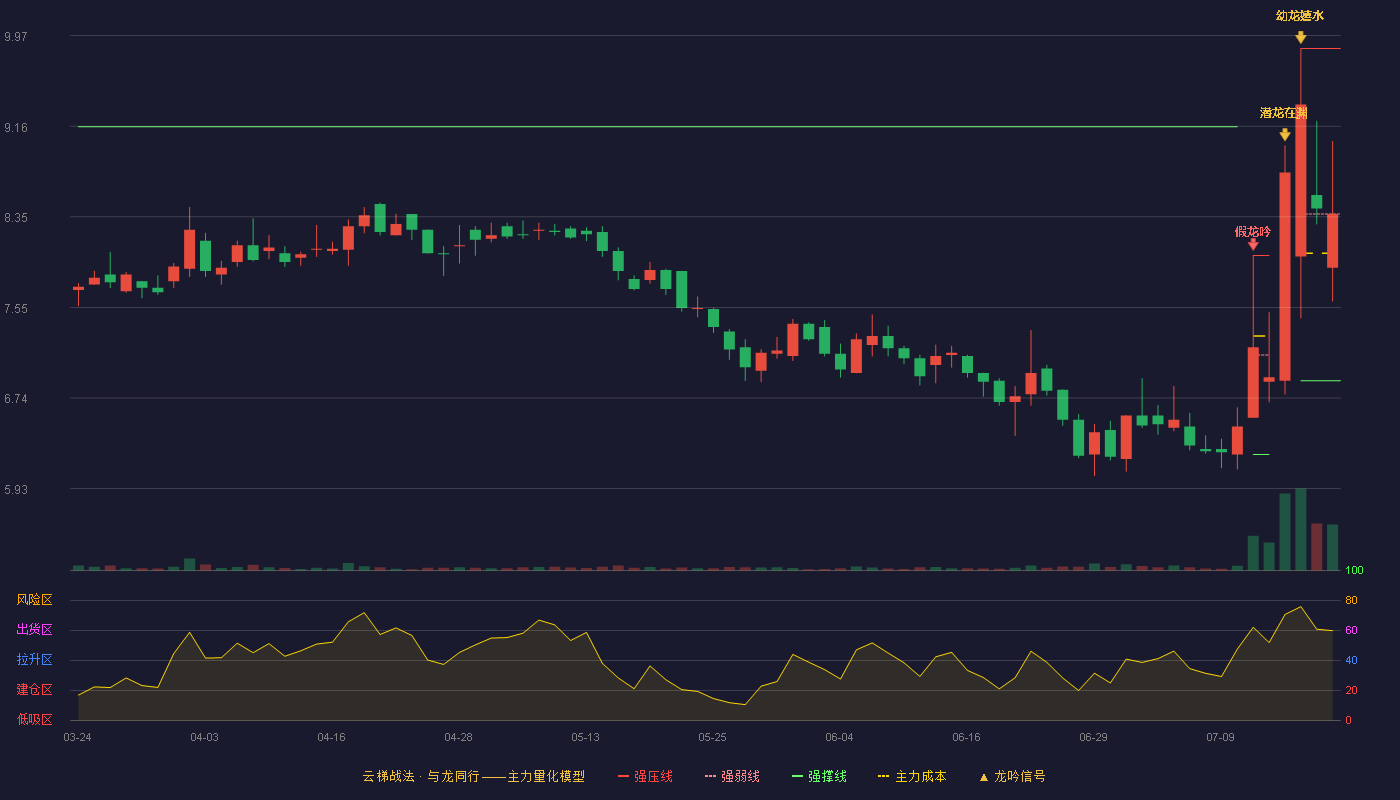
Task: Click the 9.97 price axis label
Action: point(16,37)
